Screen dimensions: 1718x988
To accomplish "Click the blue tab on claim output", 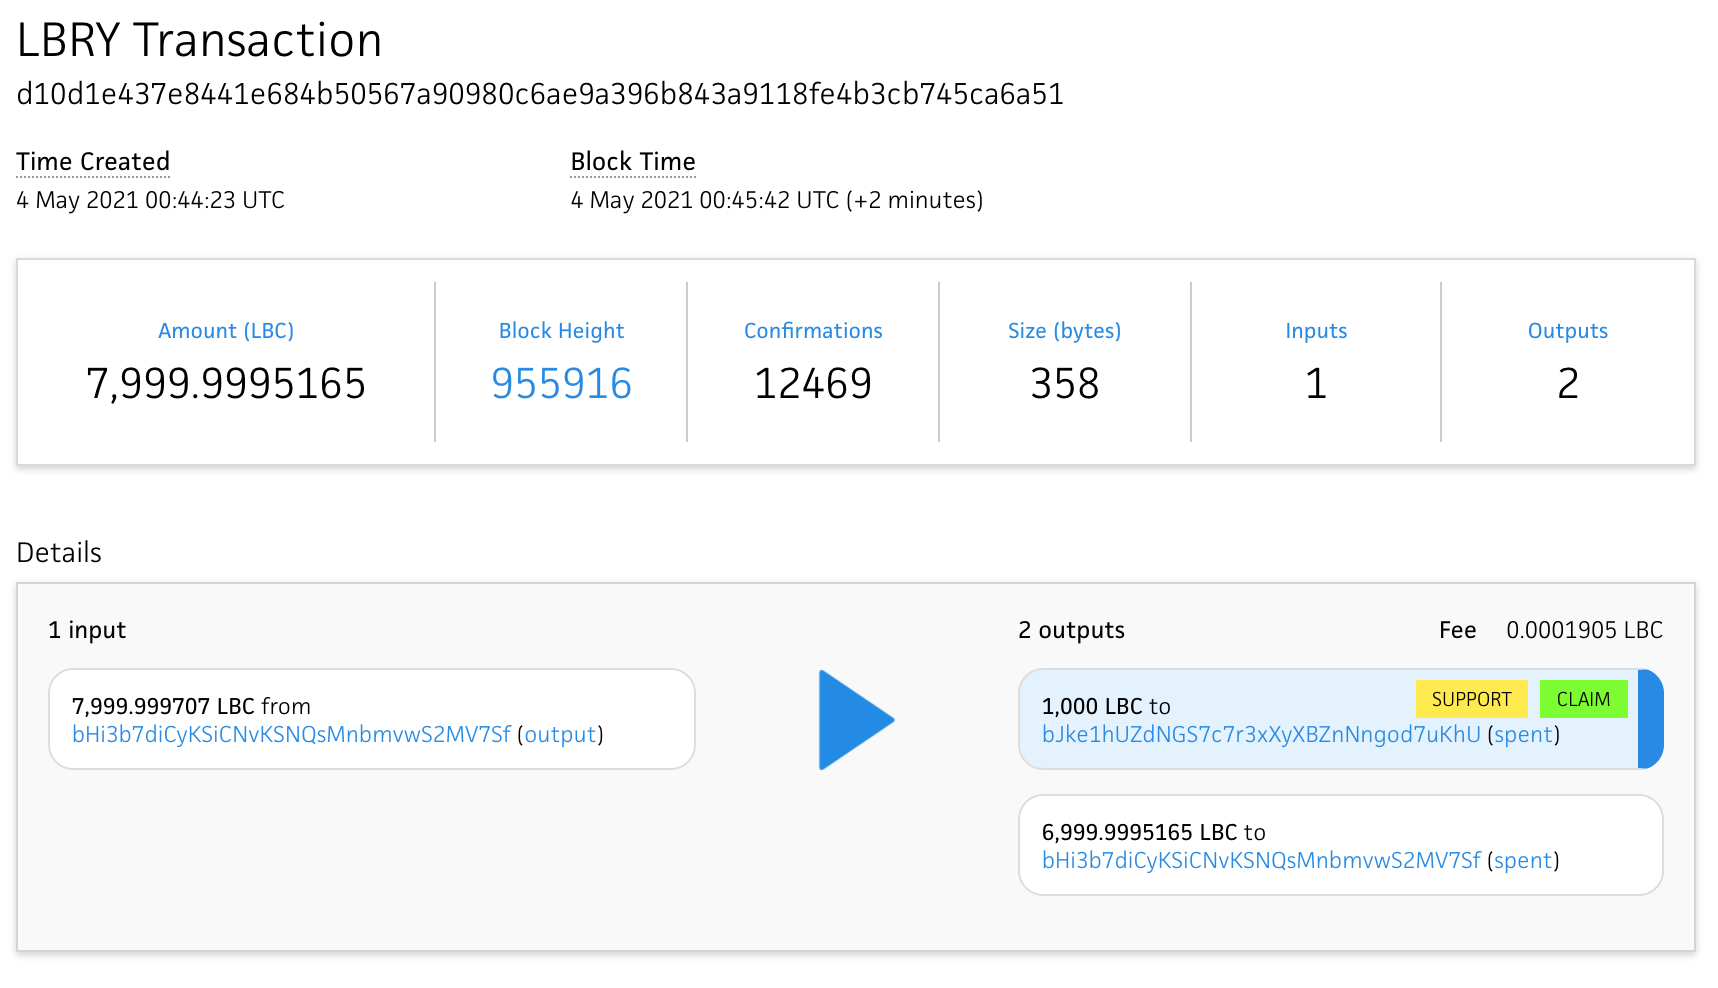I will pos(1651,719).
